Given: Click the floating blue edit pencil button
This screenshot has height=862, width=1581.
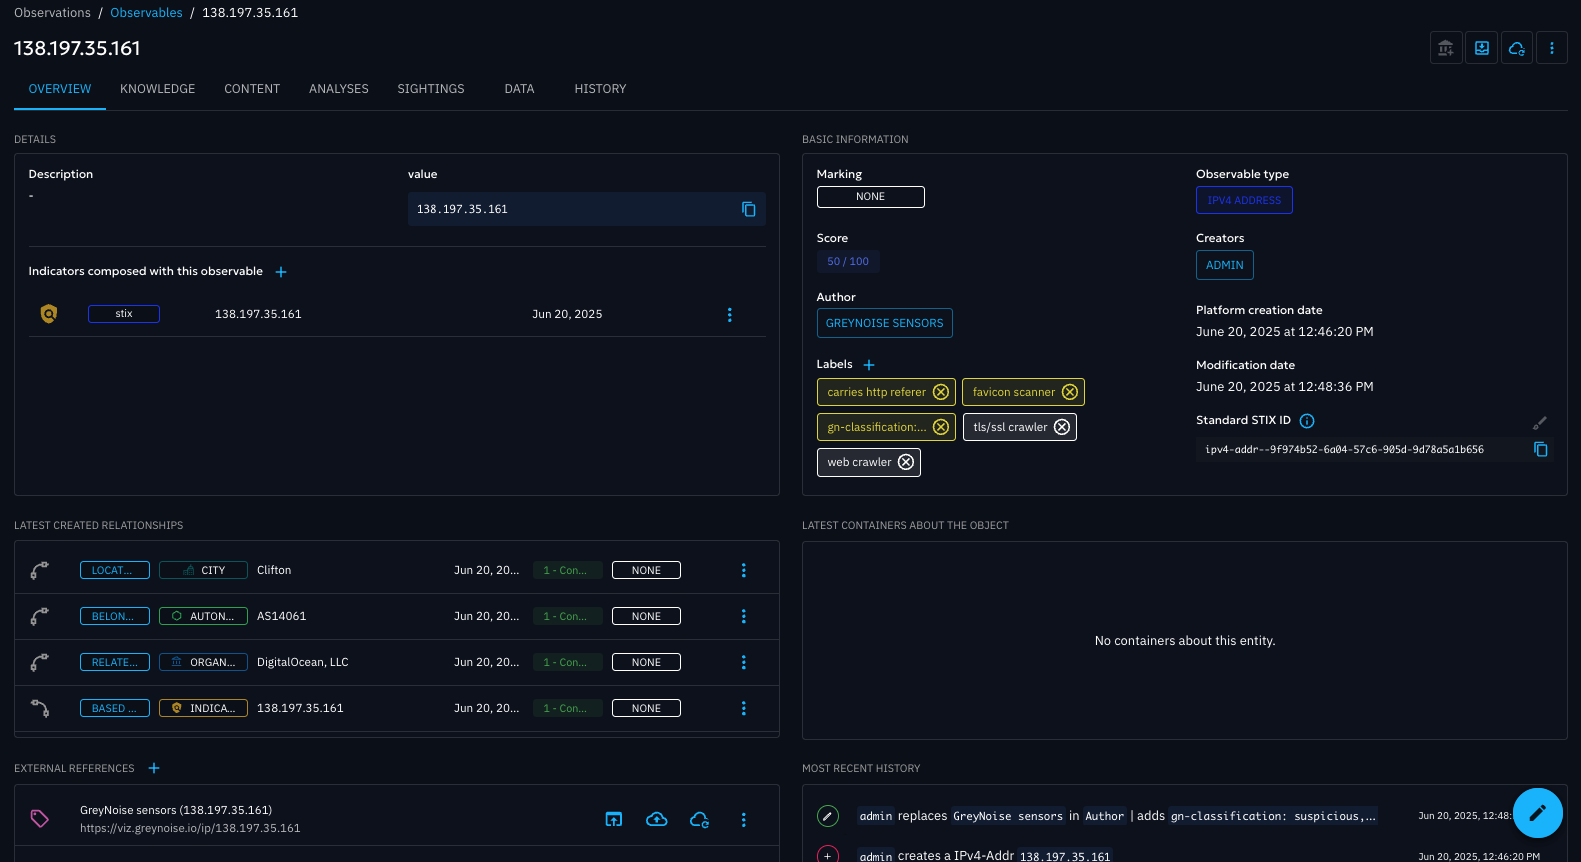Looking at the screenshot, I should point(1538,812).
